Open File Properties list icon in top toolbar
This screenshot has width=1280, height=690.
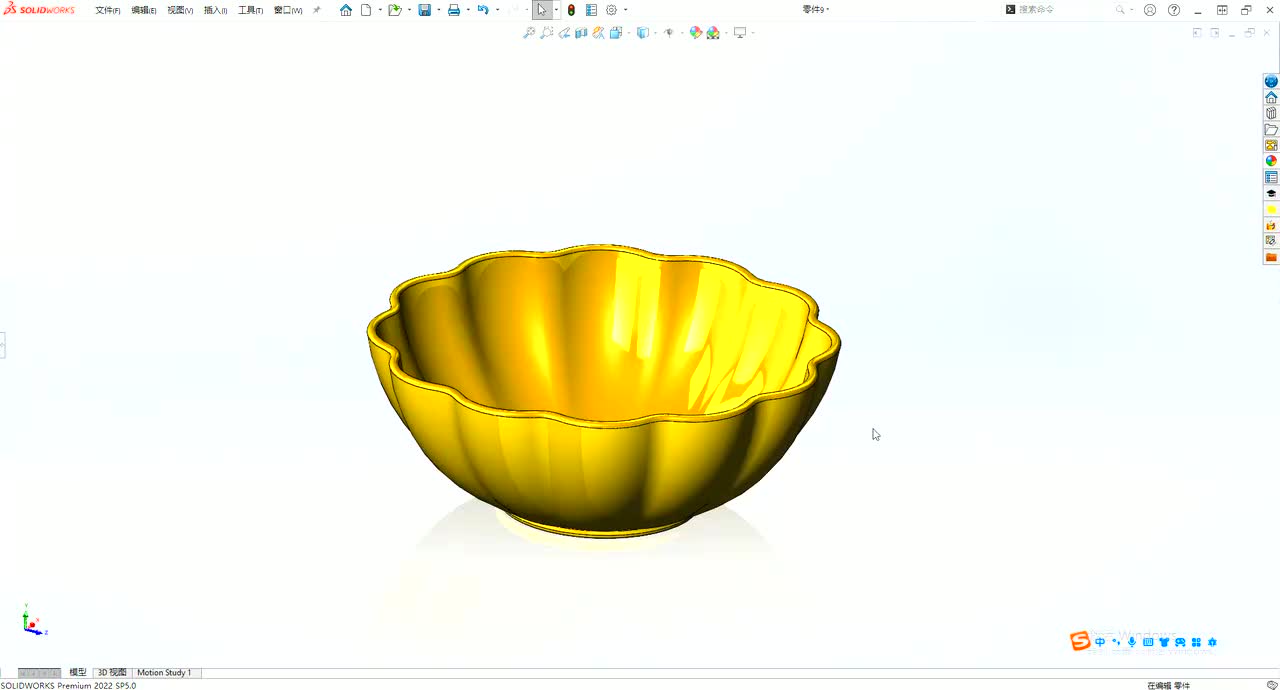591,10
